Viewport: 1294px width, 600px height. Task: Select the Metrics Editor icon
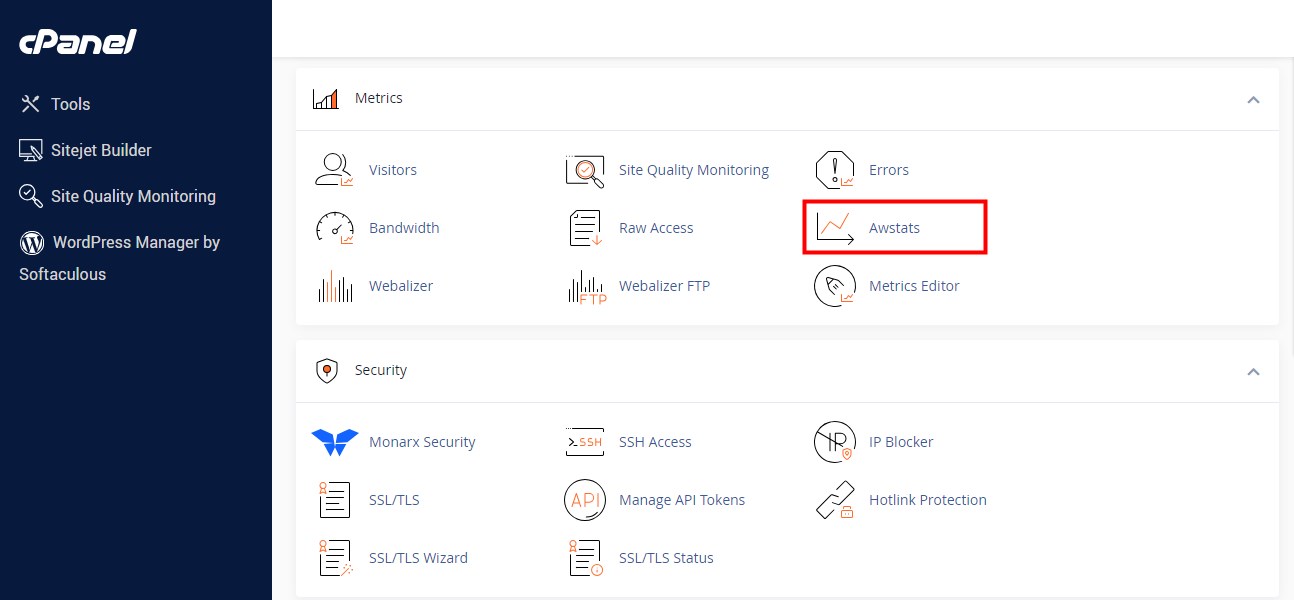(834, 286)
